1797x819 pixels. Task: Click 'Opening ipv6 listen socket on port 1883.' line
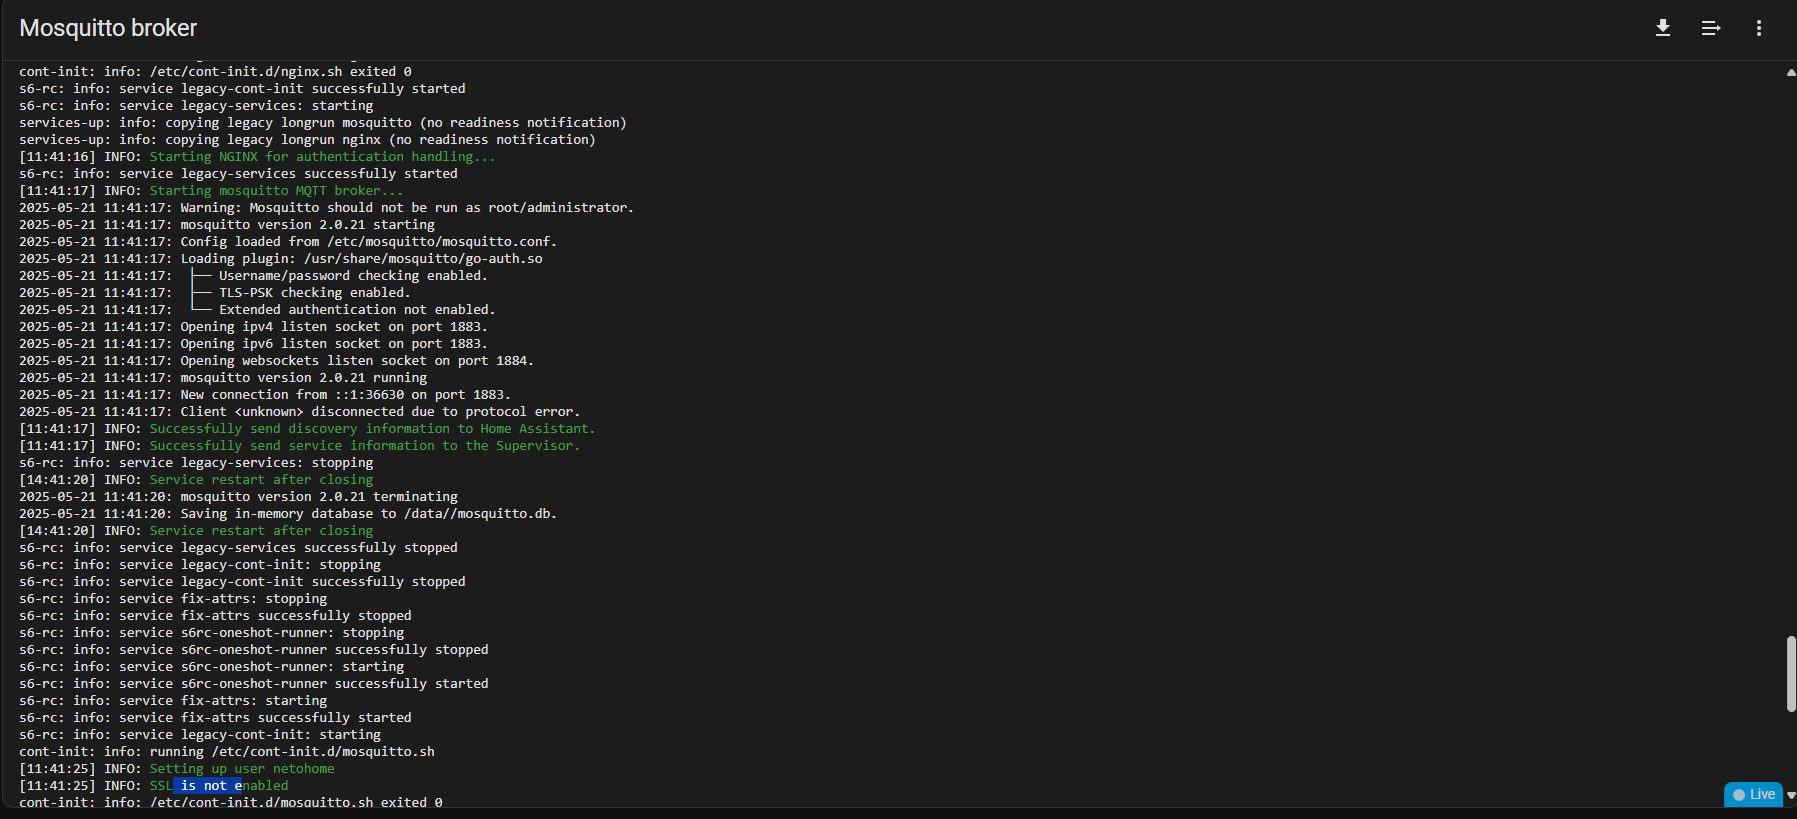pyautogui.click(x=253, y=343)
